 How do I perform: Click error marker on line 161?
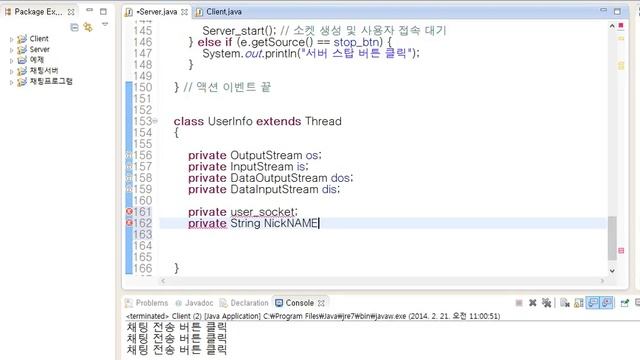point(129,211)
